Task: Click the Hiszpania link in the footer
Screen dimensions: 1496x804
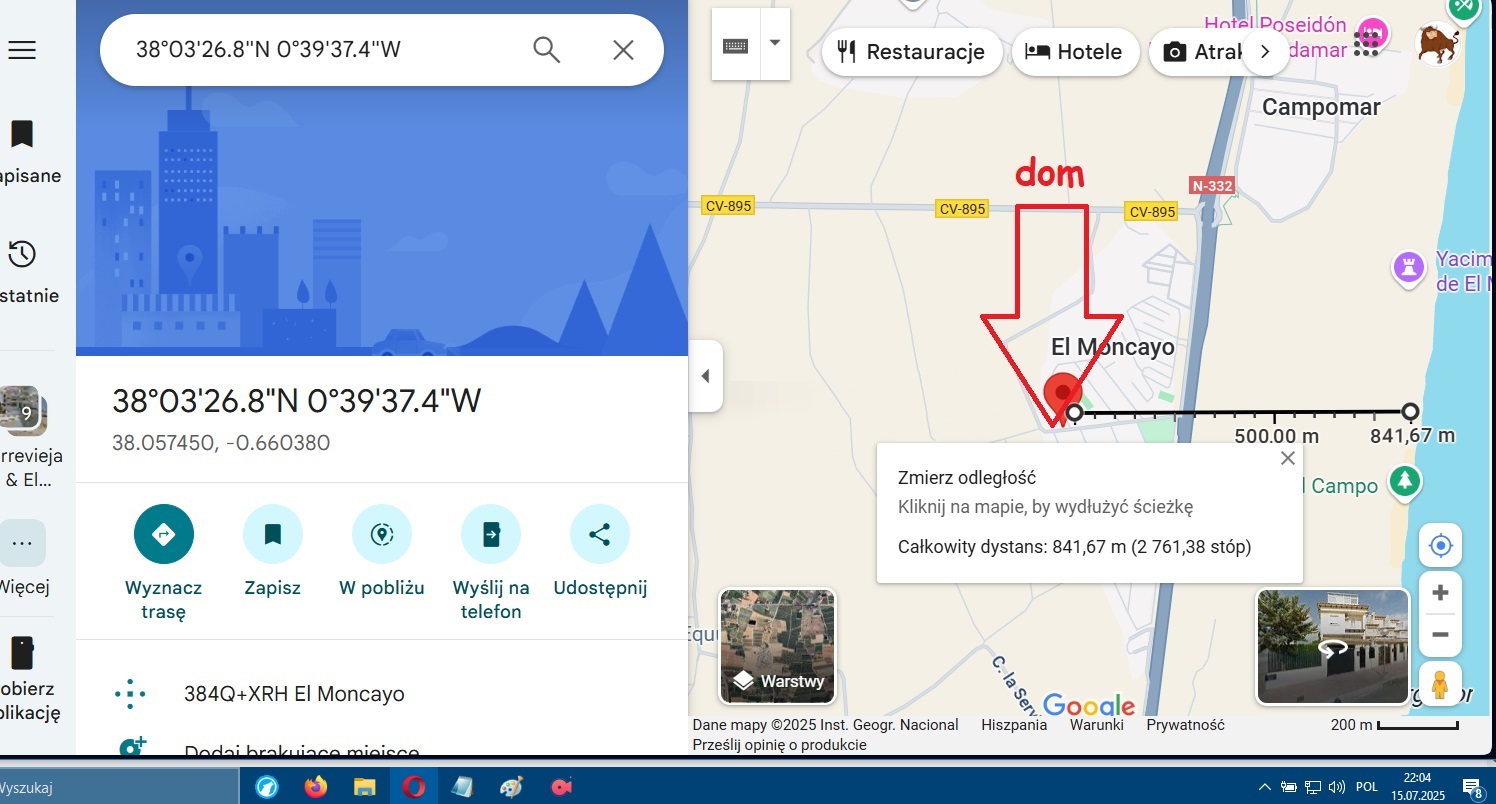Action: [1014, 725]
